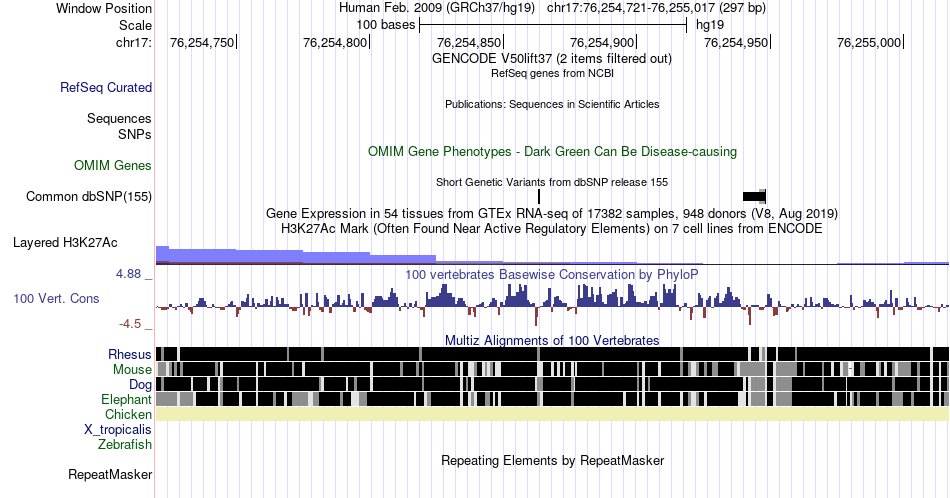Open the OMIM Gene Phenotypes track title

tap(552, 151)
